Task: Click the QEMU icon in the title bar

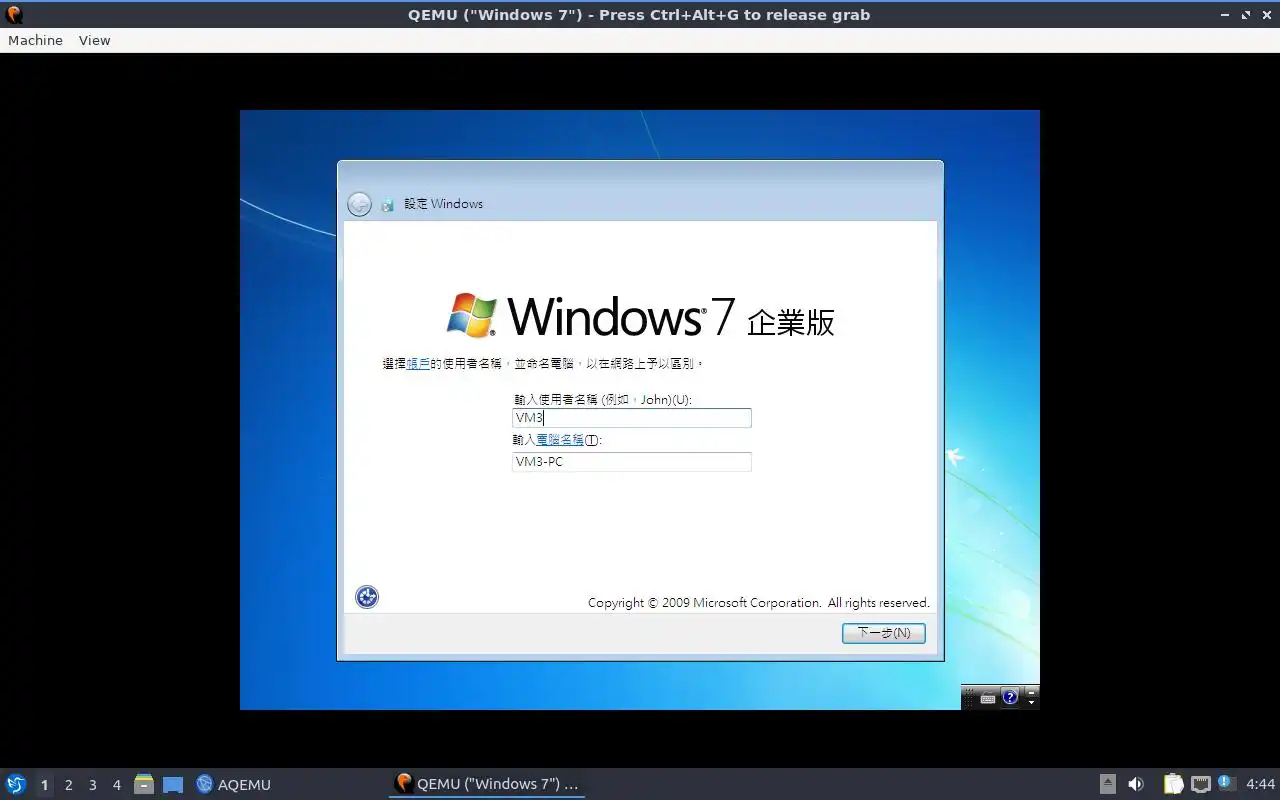Action: click(x=14, y=15)
